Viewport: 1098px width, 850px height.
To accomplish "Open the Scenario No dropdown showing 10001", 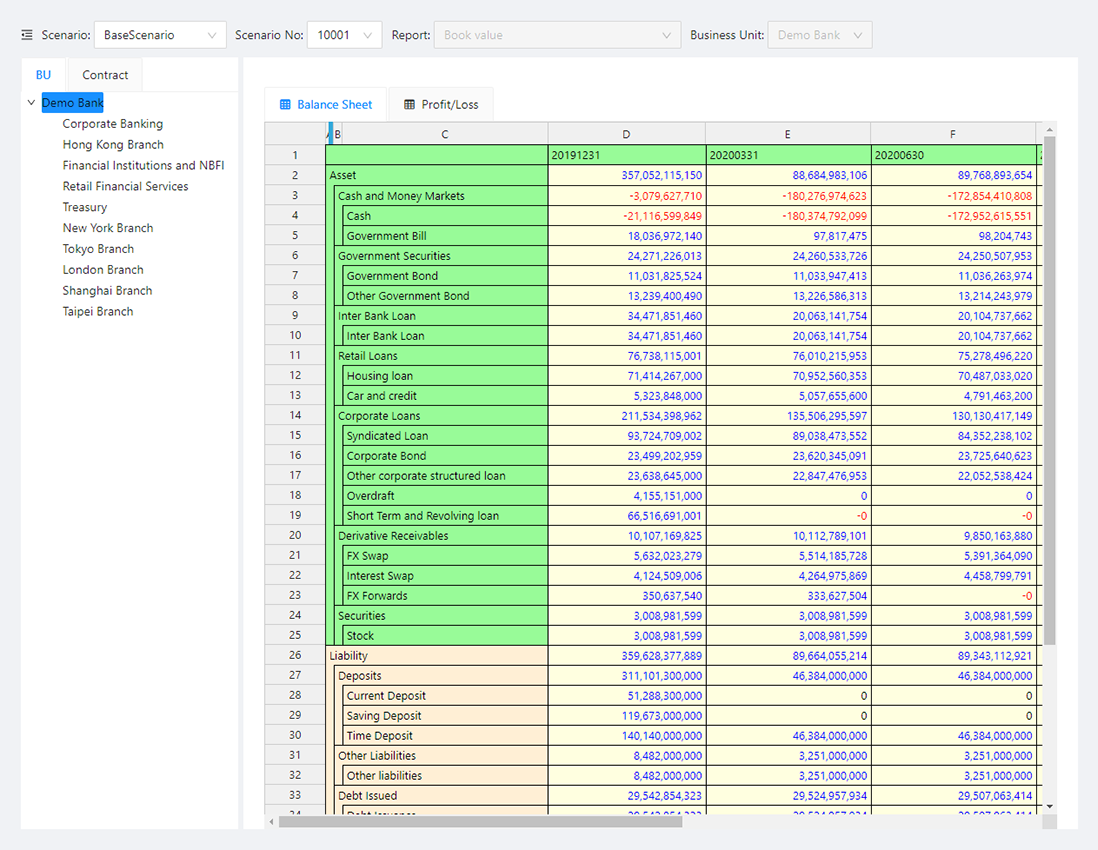I will 344,35.
